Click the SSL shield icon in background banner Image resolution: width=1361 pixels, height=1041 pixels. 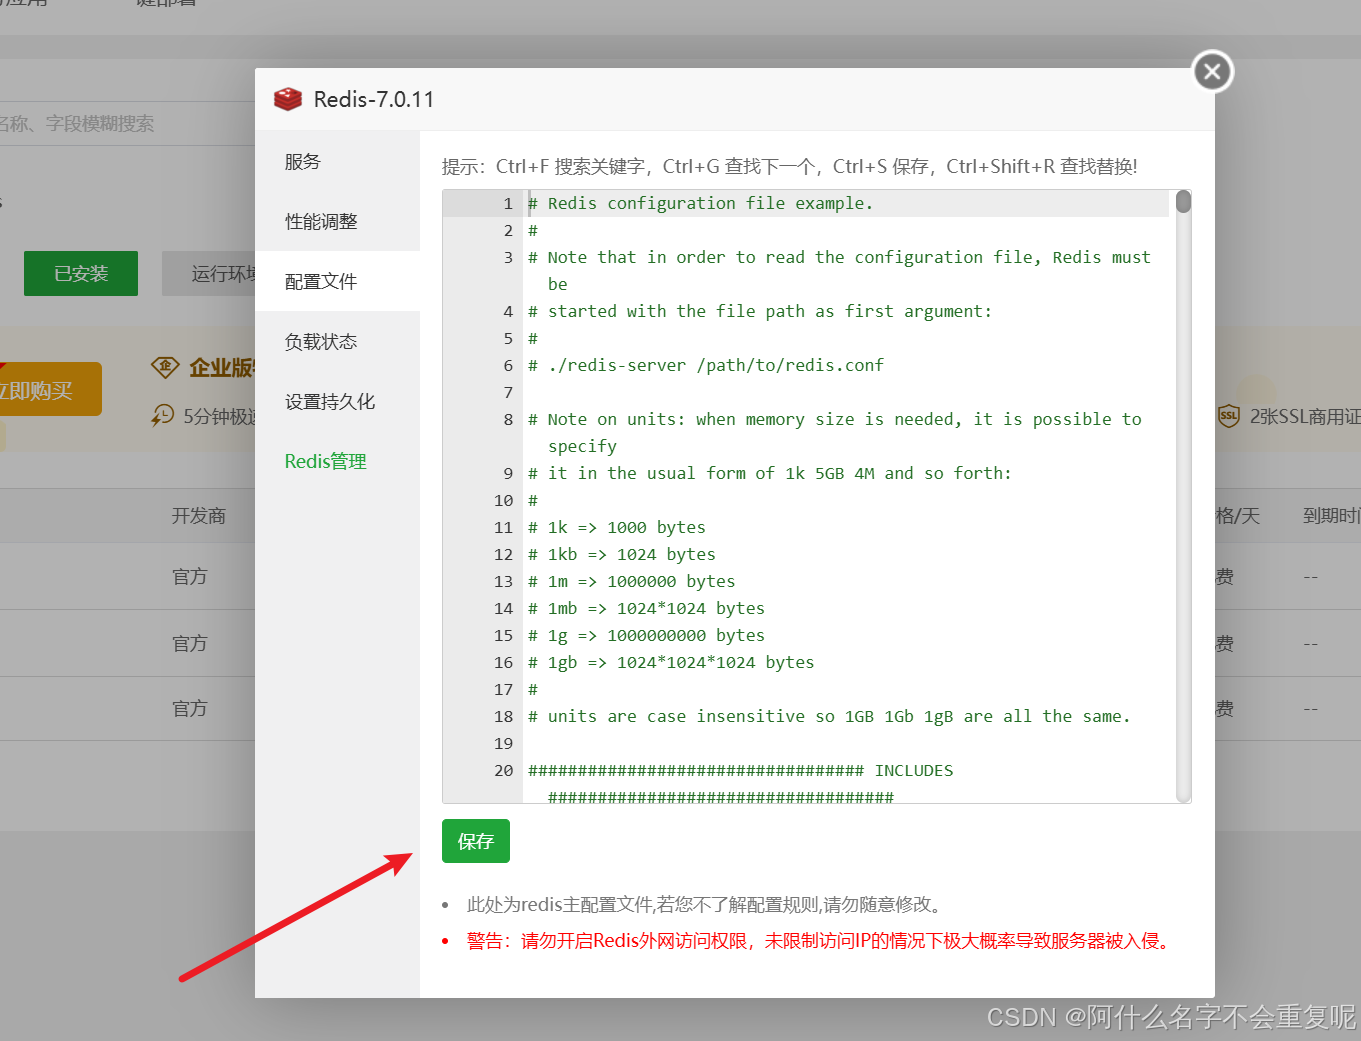pyautogui.click(x=1229, y=416)
